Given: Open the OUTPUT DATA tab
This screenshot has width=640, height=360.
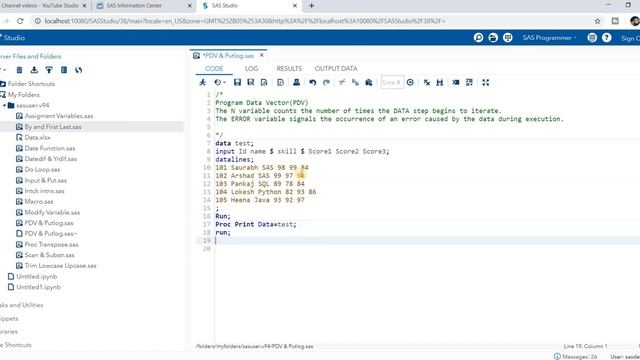Looking at the screenshot, I should tap(336, 69).
